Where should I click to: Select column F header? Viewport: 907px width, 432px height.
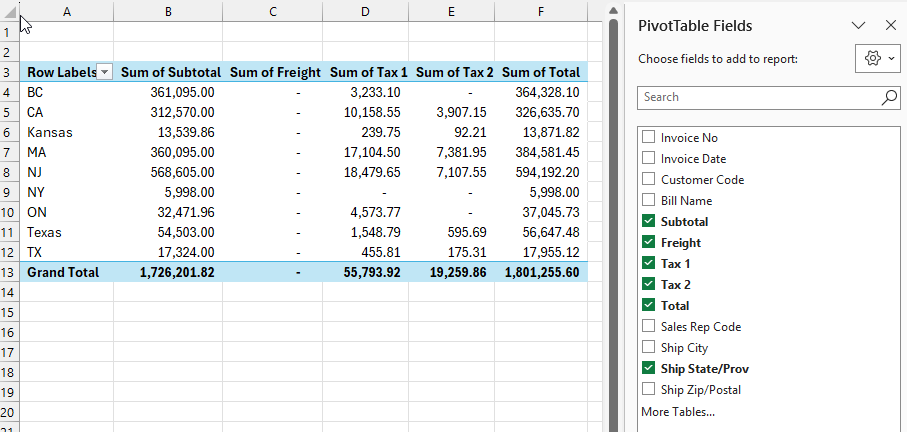541,11
